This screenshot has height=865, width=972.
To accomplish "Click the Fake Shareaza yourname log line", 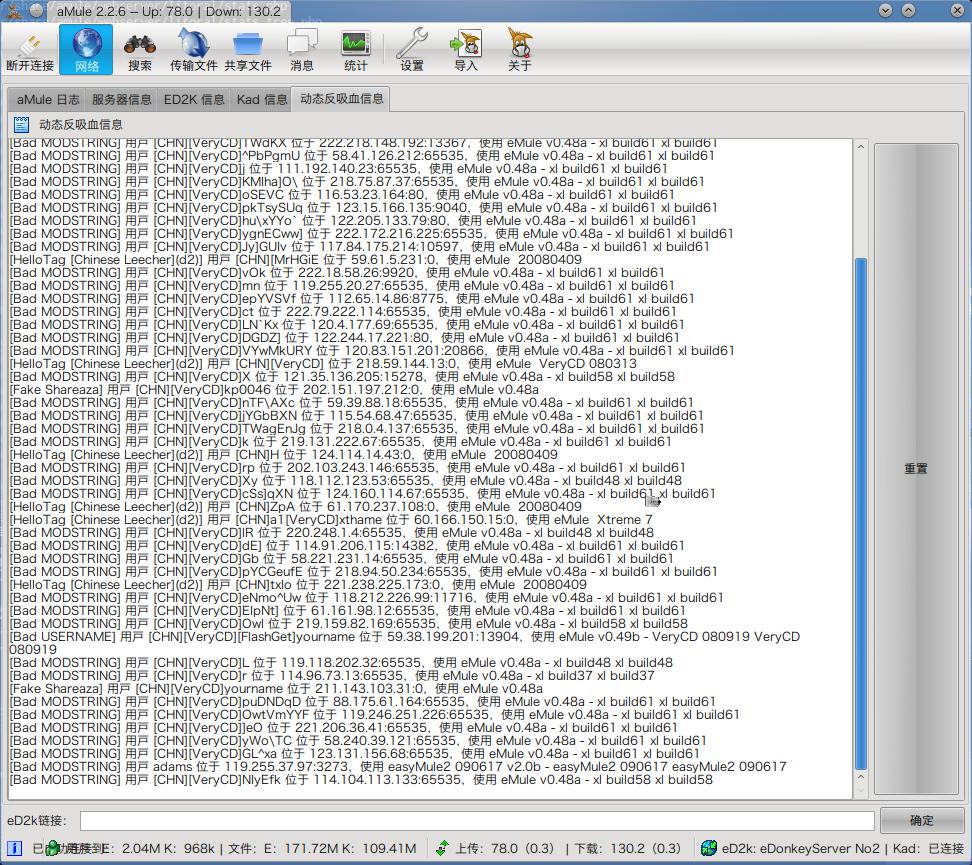I will coord(276,688).
